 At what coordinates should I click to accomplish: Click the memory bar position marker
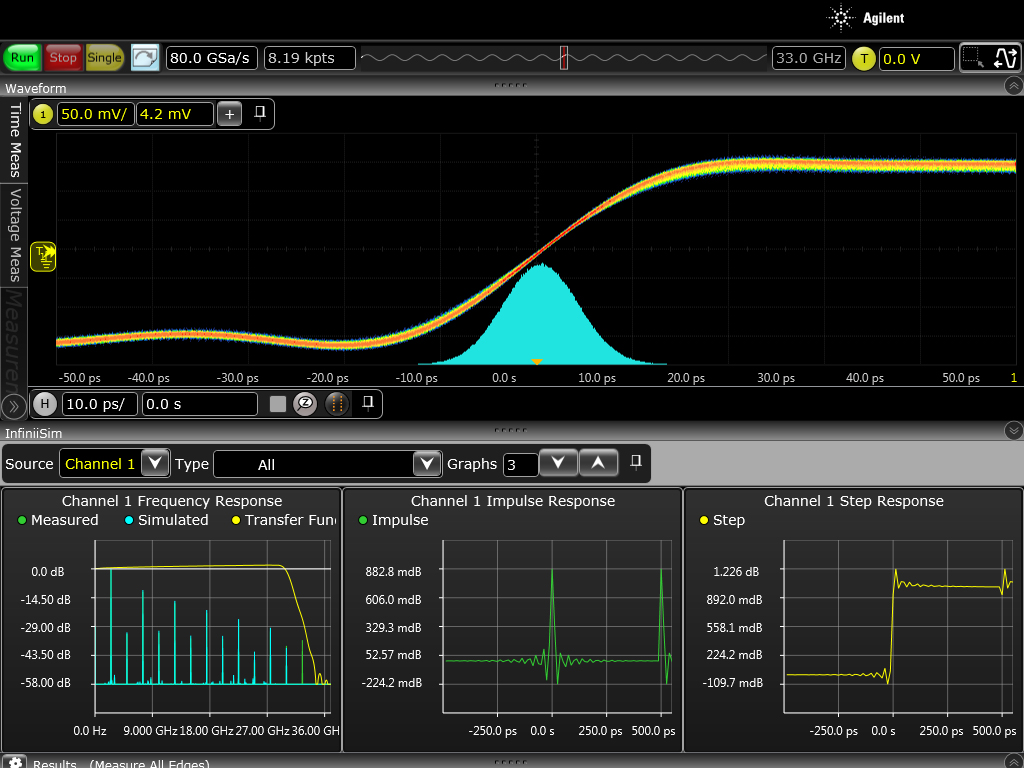(564, 57)
